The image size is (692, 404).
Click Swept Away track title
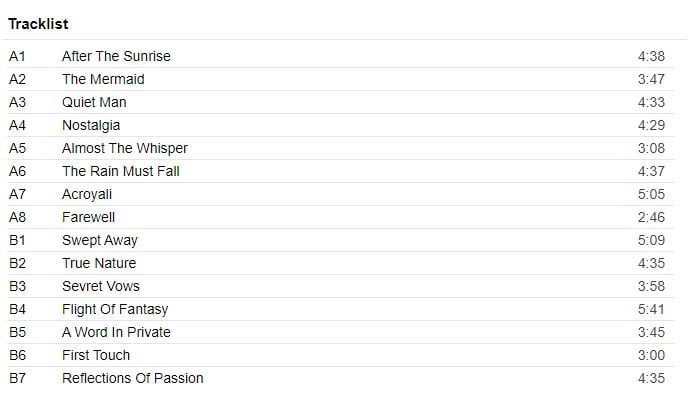point(100,240)
